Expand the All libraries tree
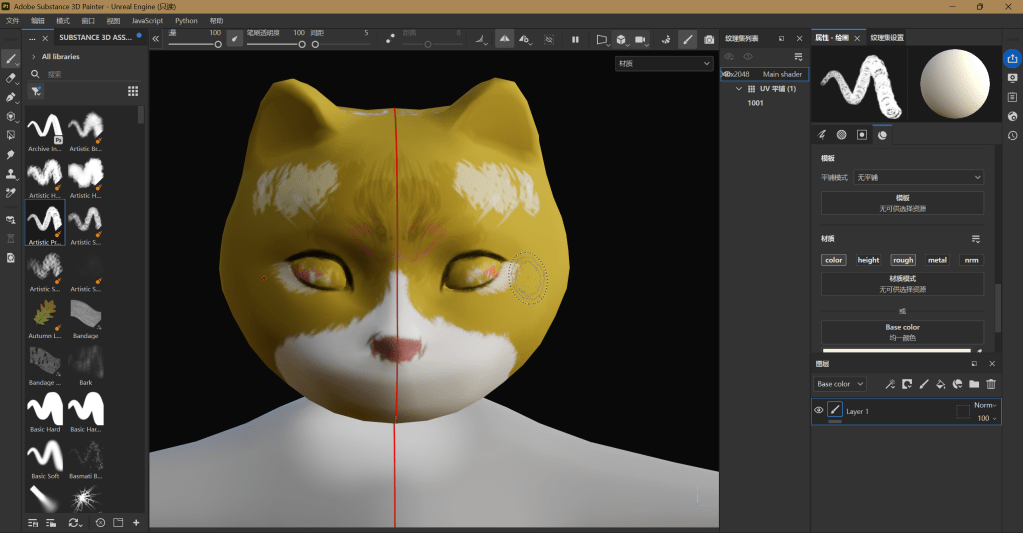 click(33, 57)
